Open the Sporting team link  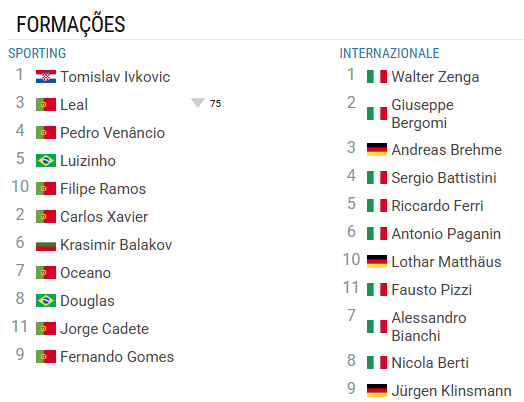(37, 53)
